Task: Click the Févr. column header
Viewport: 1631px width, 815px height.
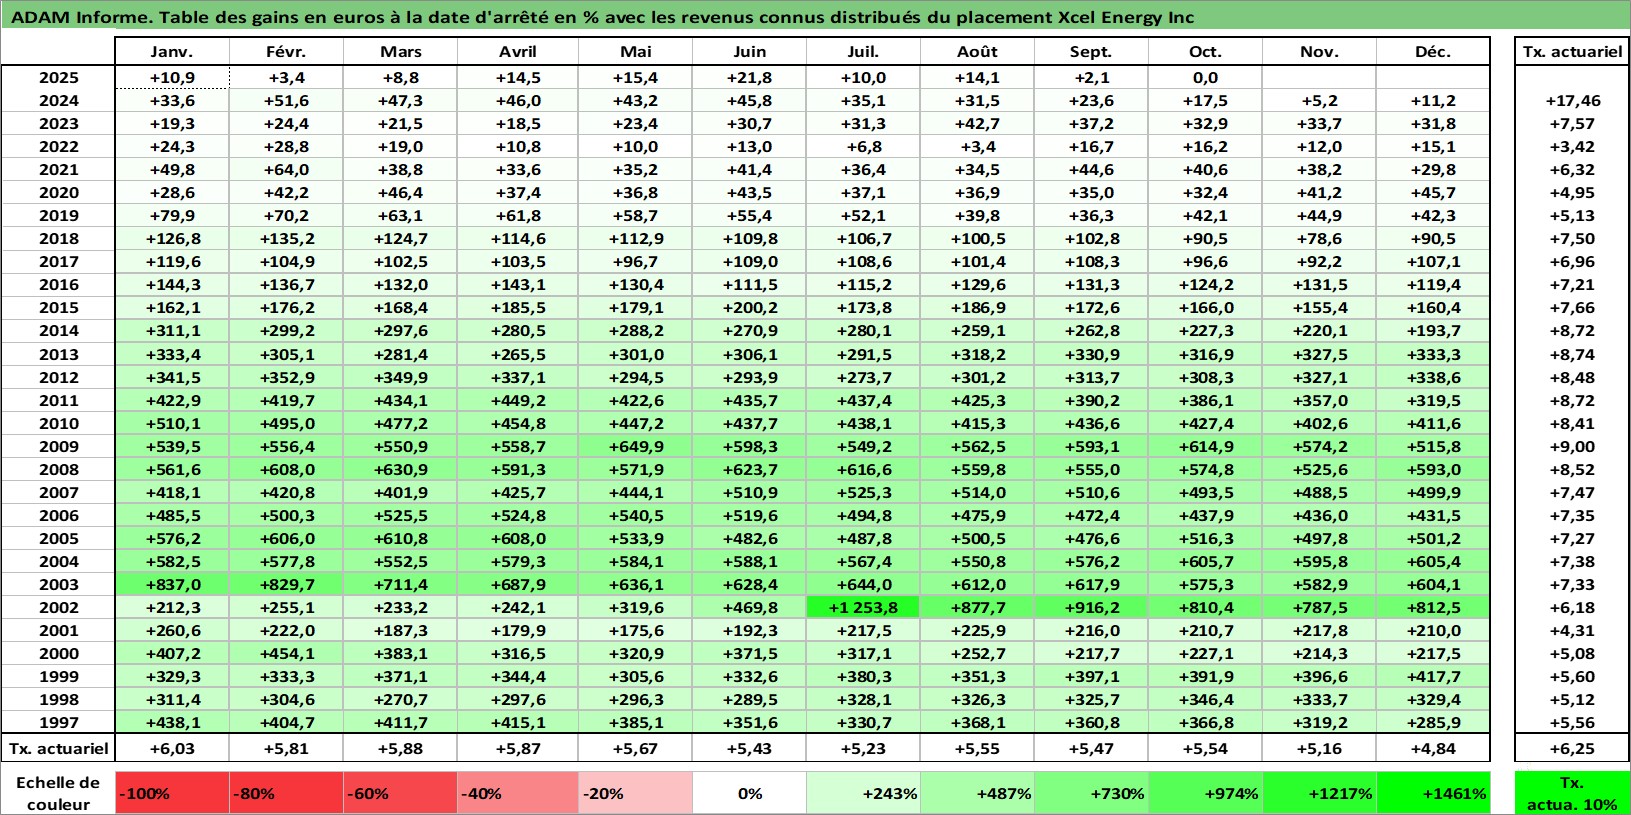Action: pyautogui.click(x=287, y=51)
